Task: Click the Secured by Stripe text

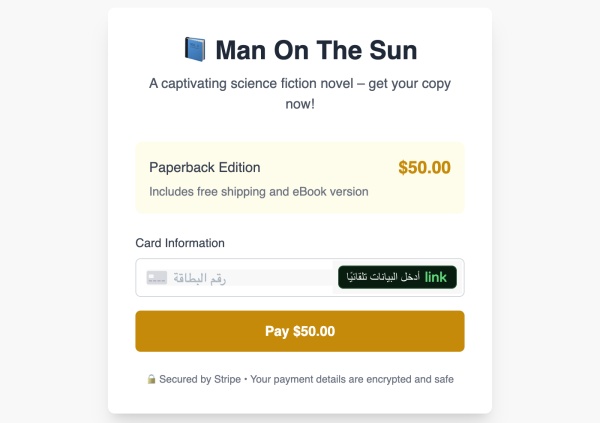Action: 200,379
